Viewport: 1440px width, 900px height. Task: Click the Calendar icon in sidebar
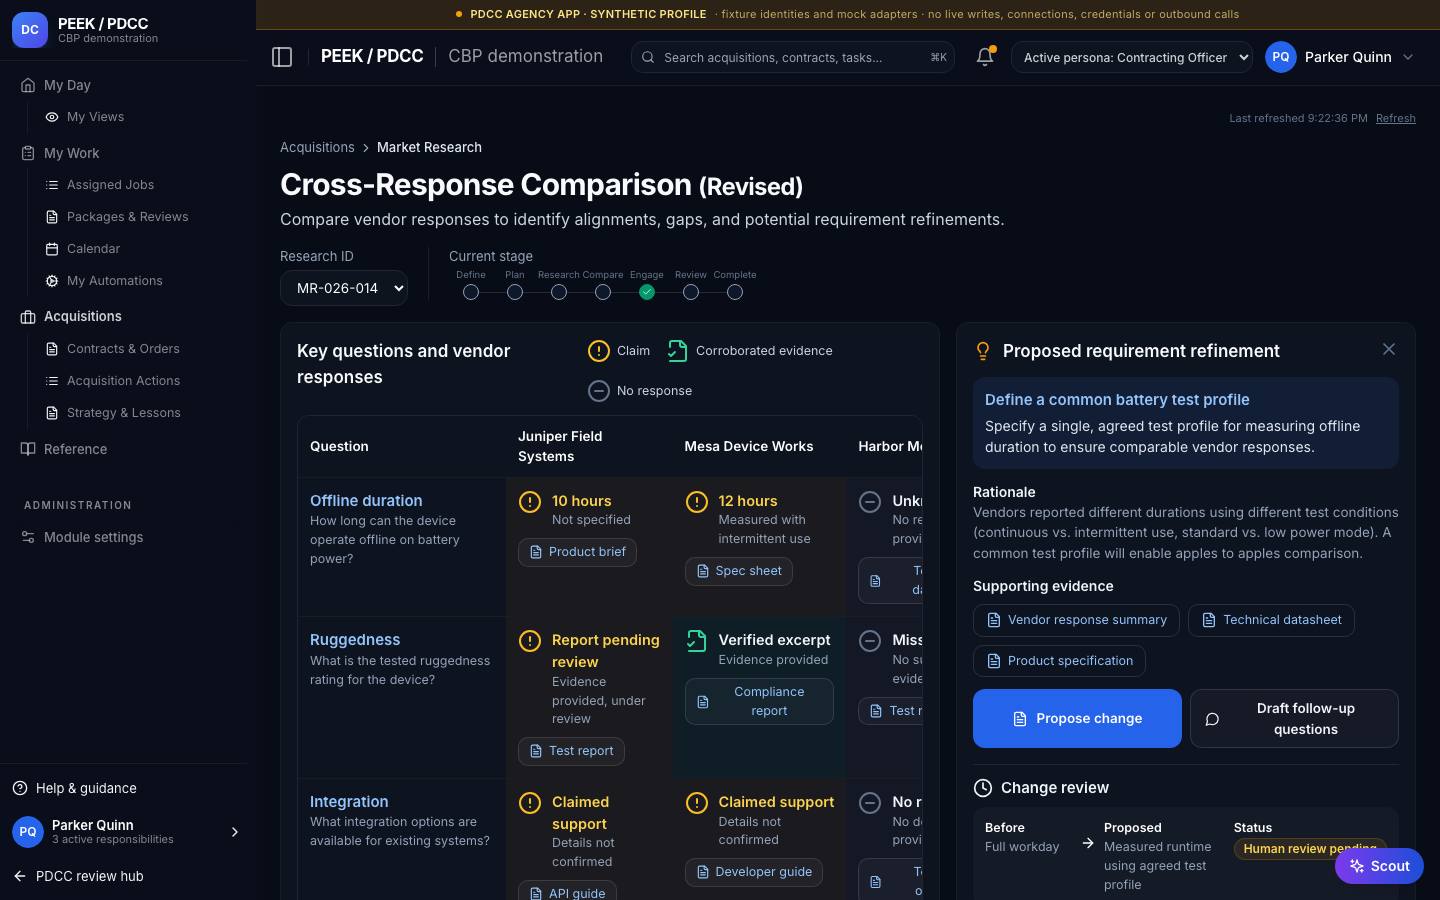click(52, 249)
